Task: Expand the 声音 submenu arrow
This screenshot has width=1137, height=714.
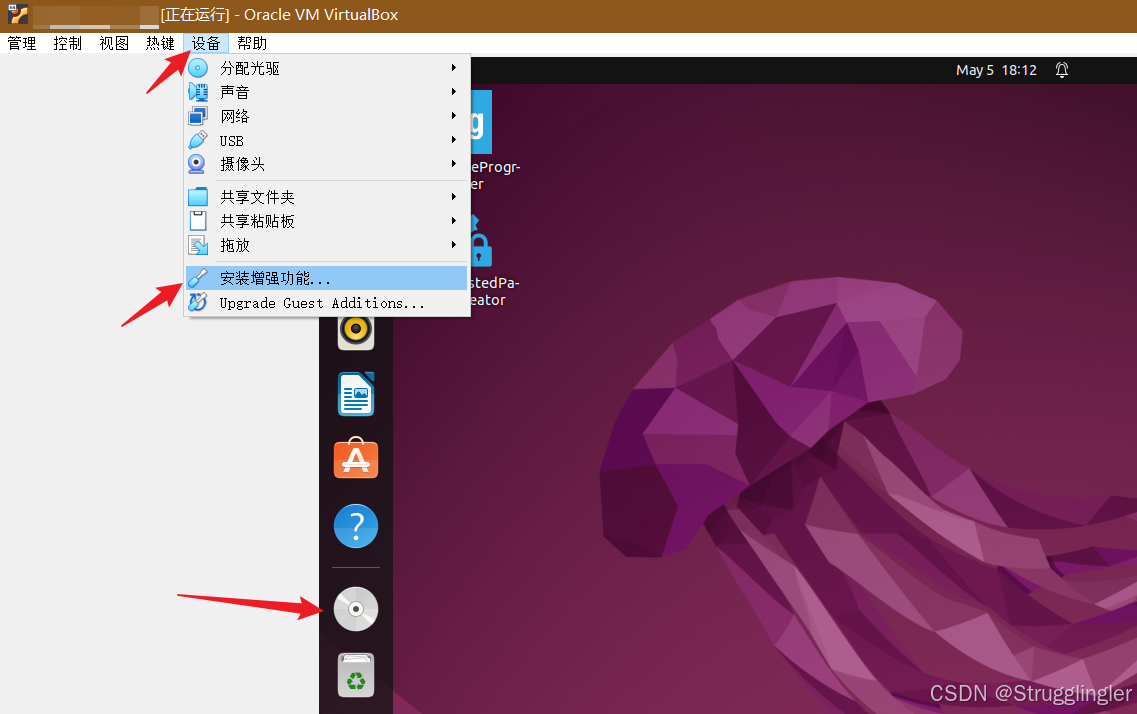Action: [x=454, y=91]
